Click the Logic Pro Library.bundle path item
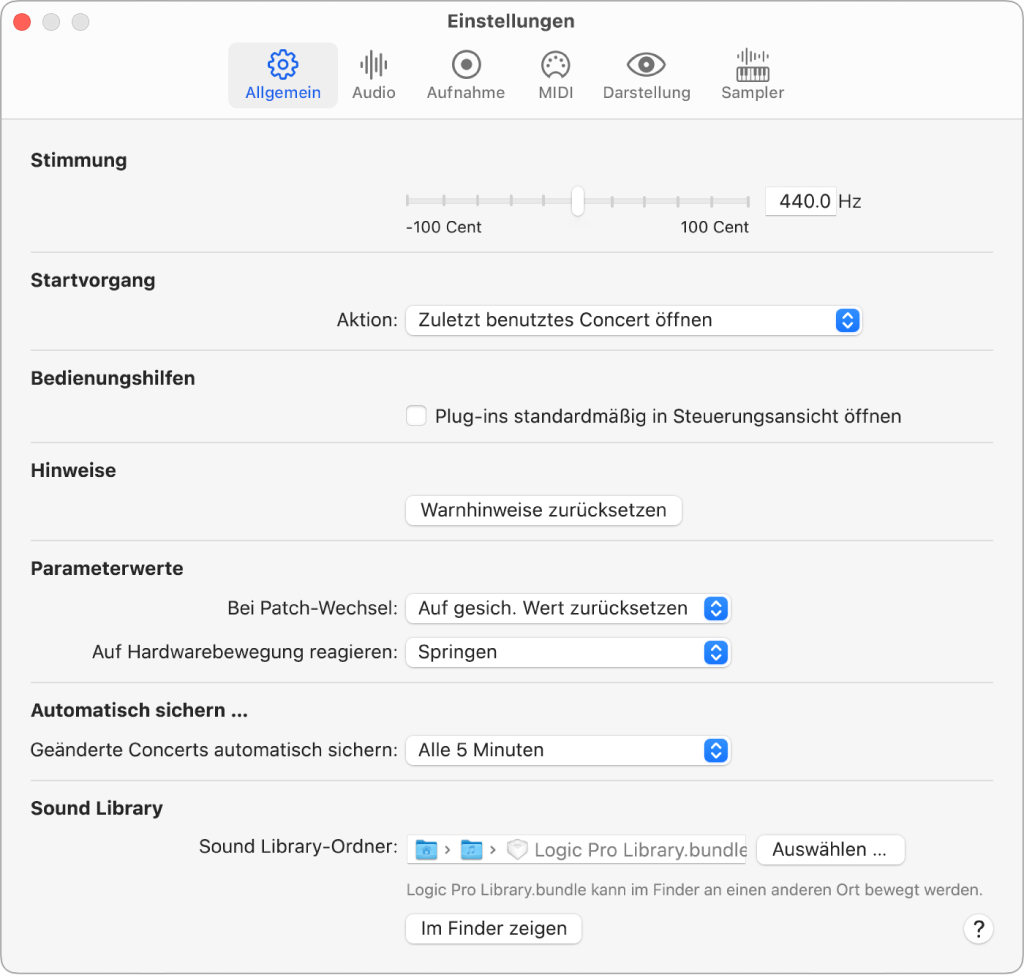 (639, 850)
